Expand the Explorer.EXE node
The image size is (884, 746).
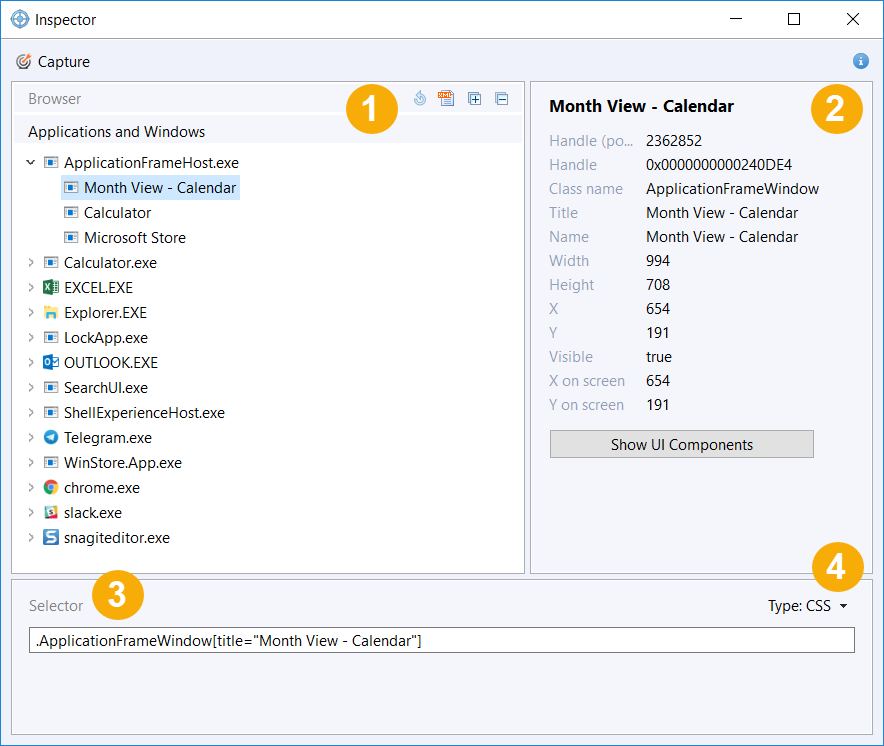tap(31, 312)
